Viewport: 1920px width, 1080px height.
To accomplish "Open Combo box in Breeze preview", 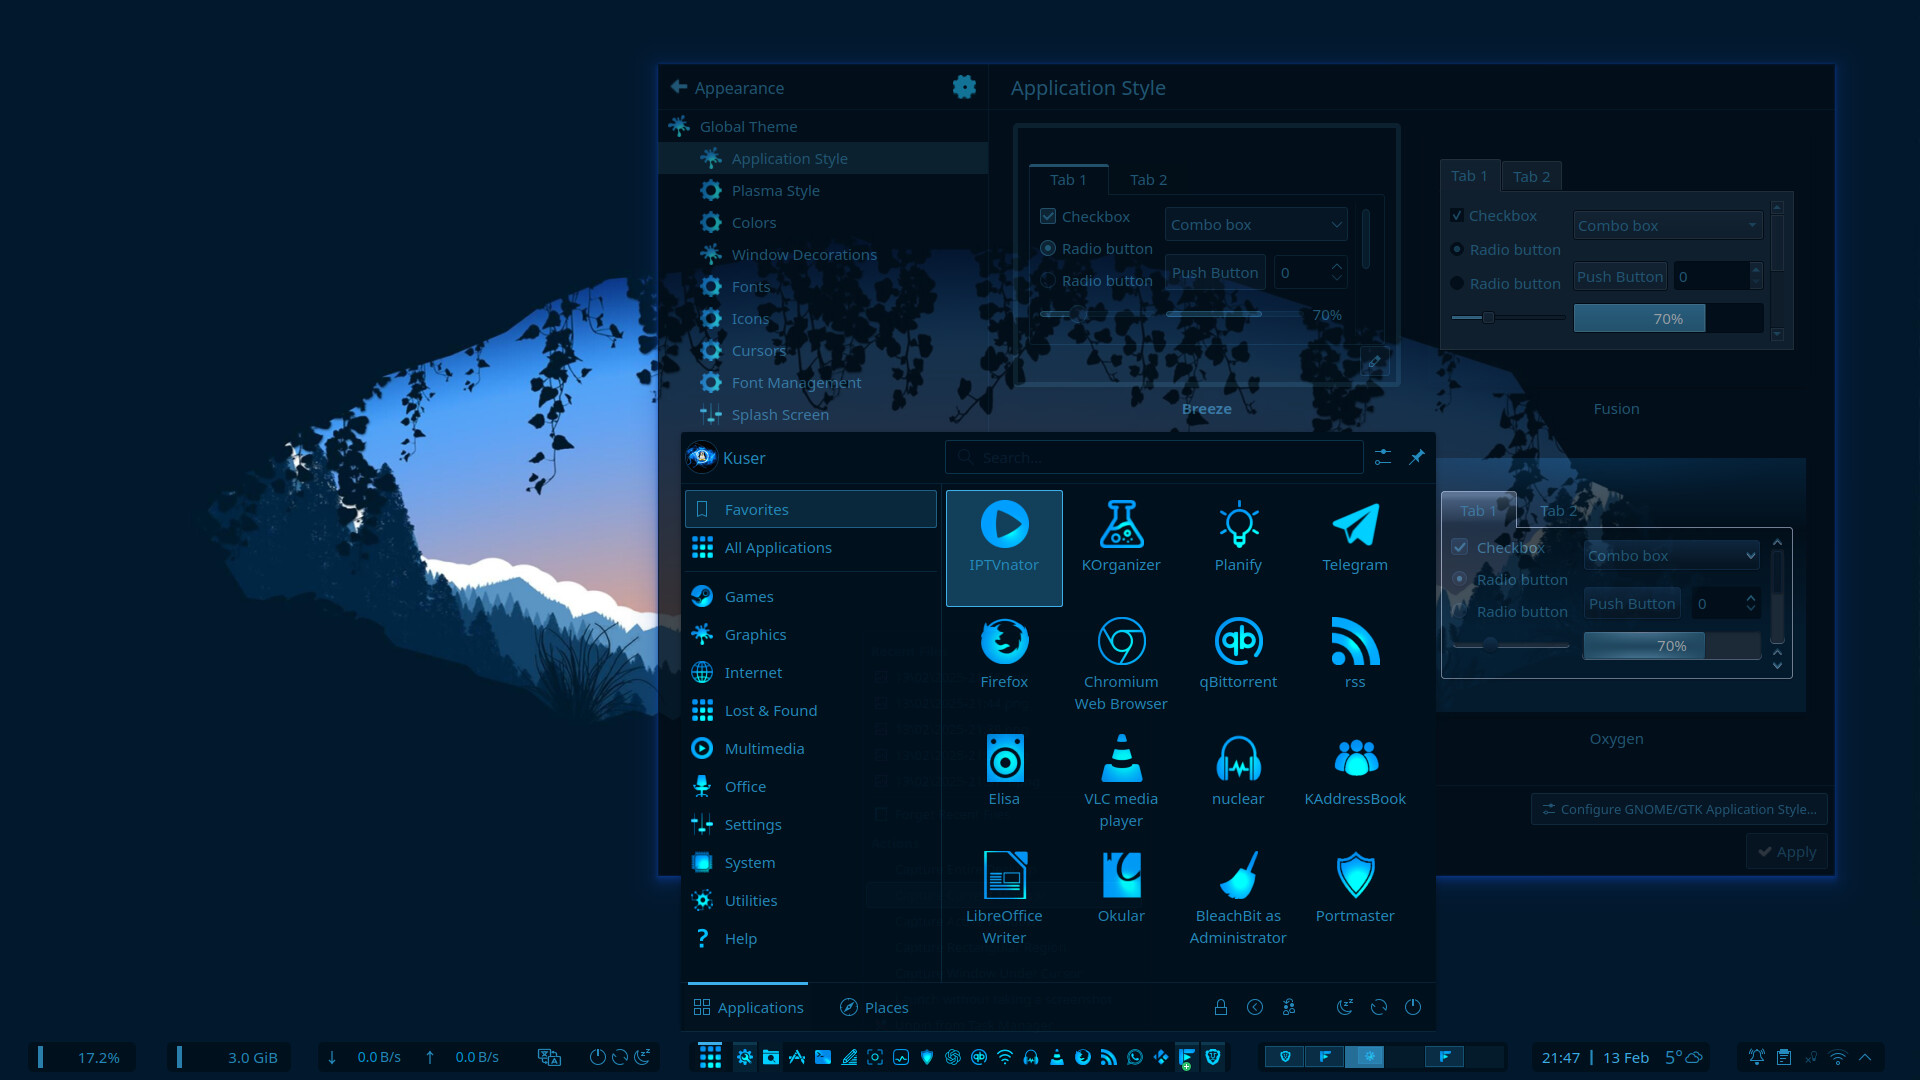I will (1256, 225).
